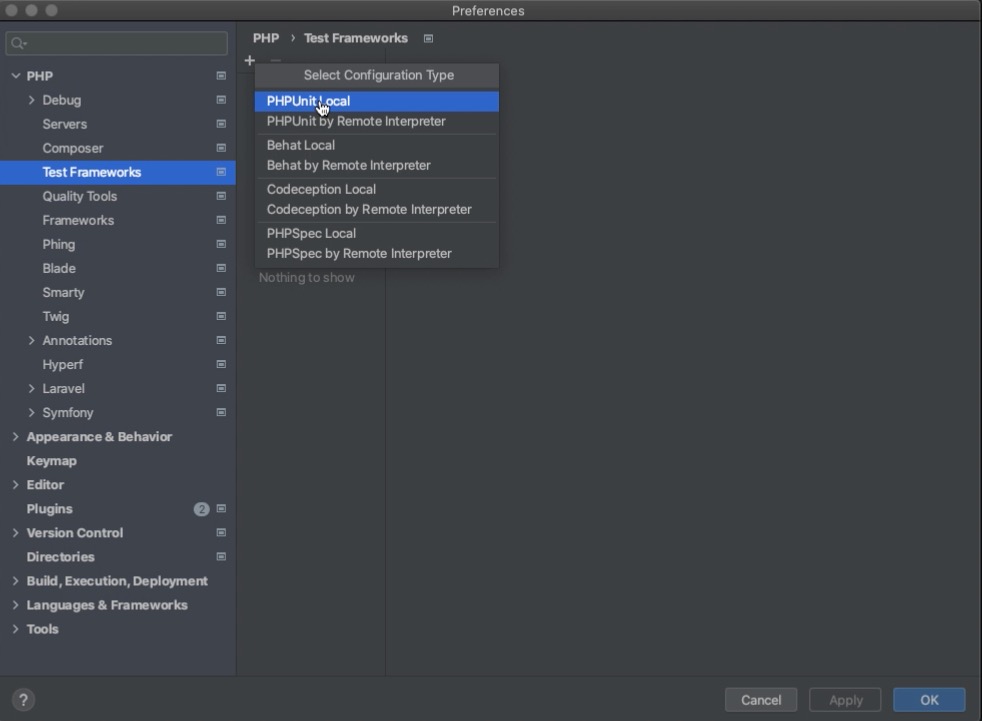Expand Appearance & Behavior section

16,437
